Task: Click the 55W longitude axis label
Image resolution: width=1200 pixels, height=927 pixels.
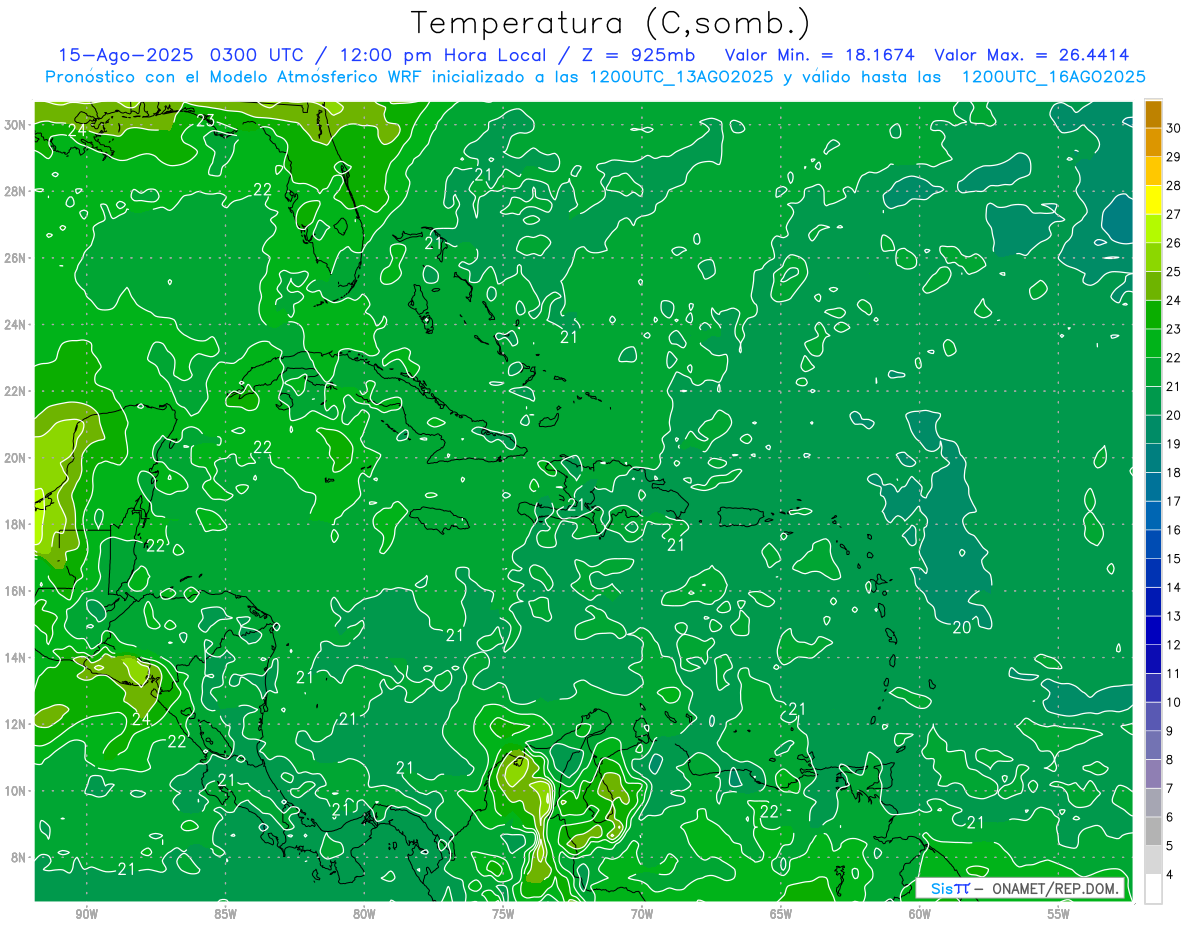Action: pos(1059,915)
